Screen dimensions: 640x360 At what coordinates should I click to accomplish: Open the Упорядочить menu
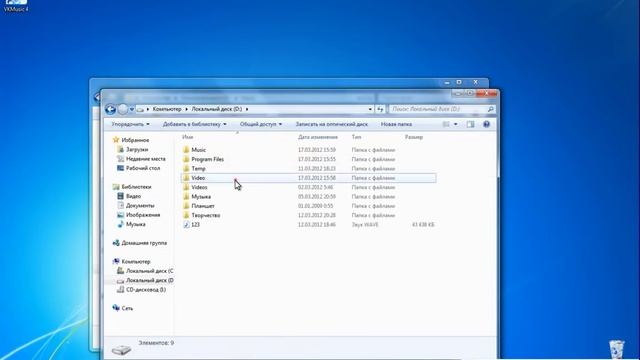[x=131, y=124]
